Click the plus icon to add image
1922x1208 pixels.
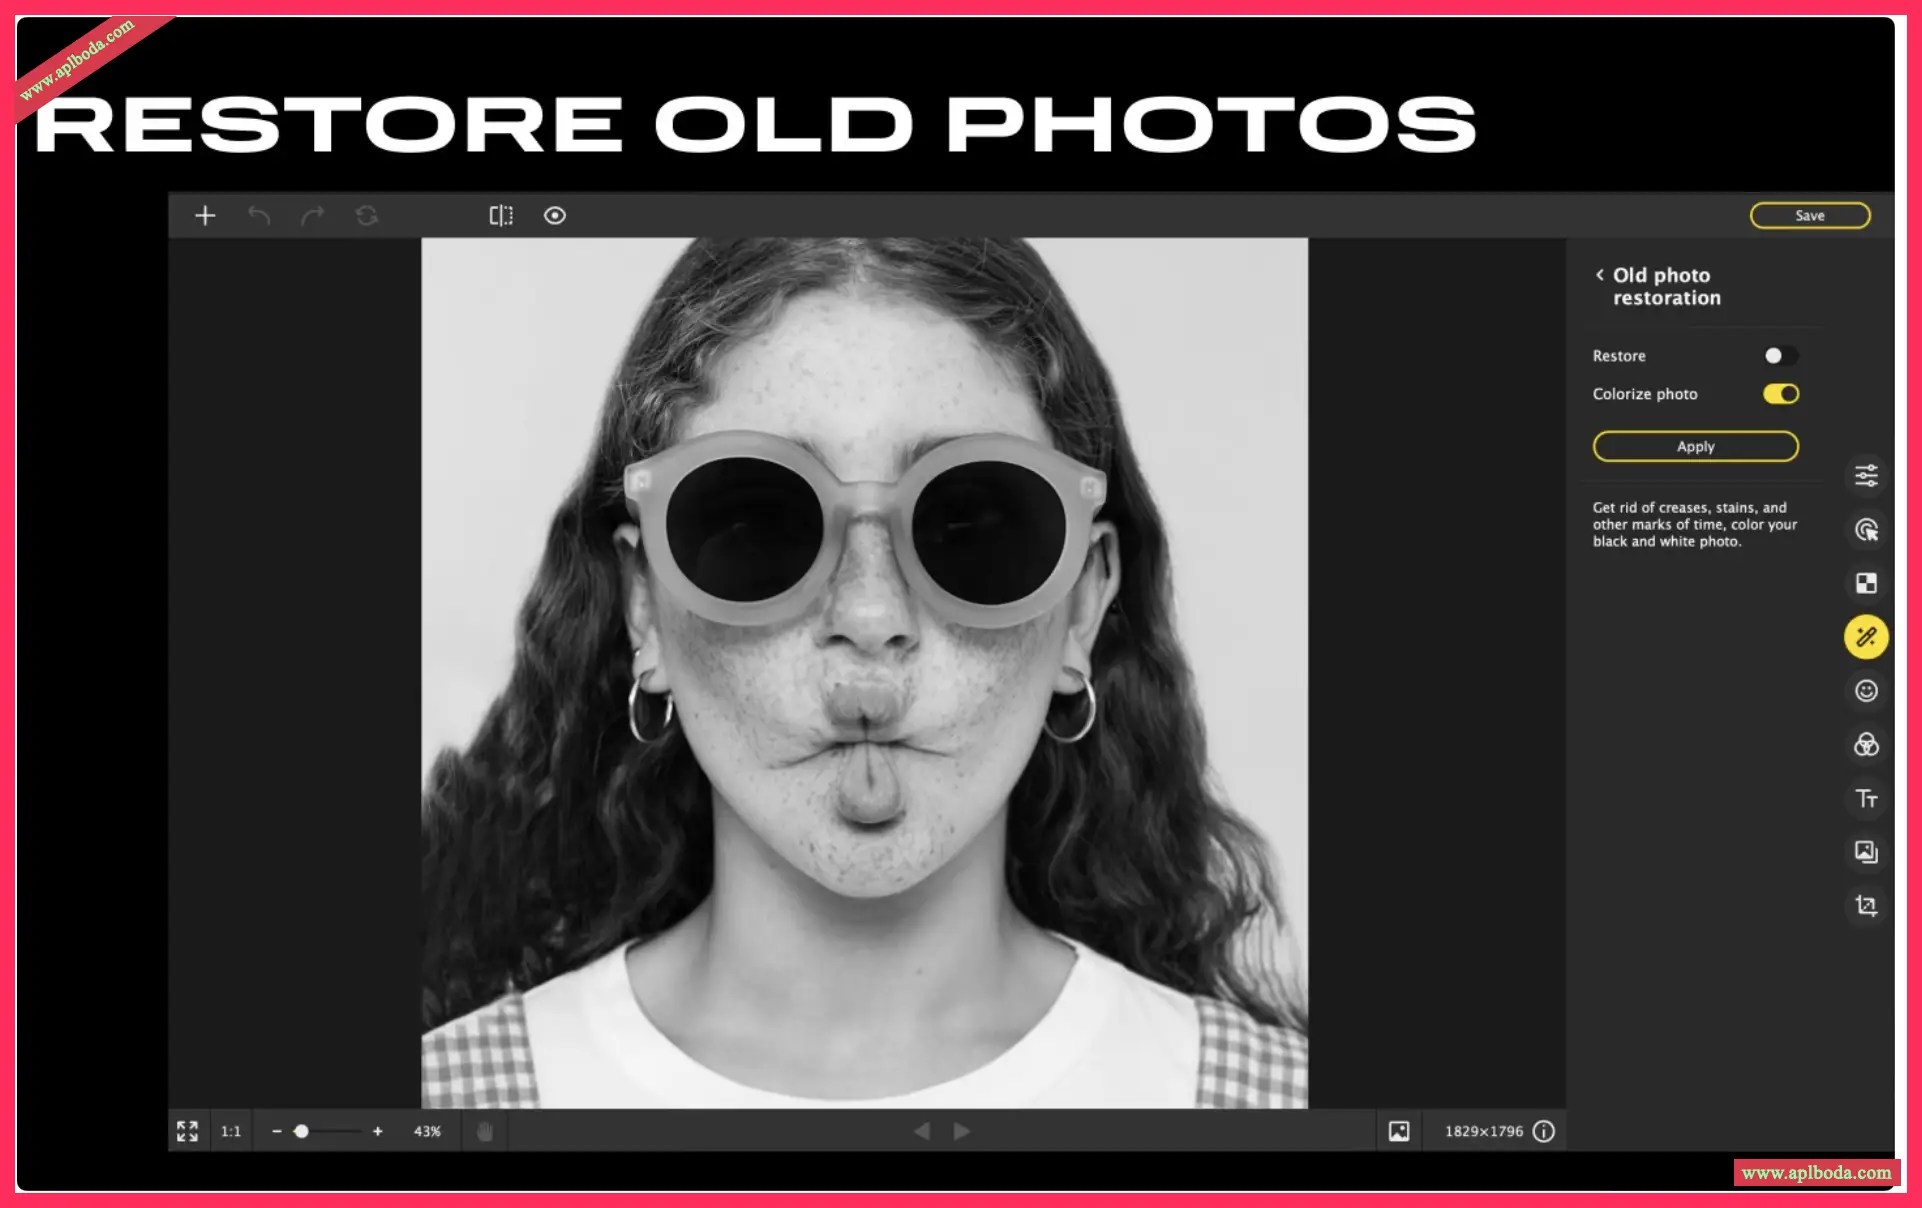point(205,215)
